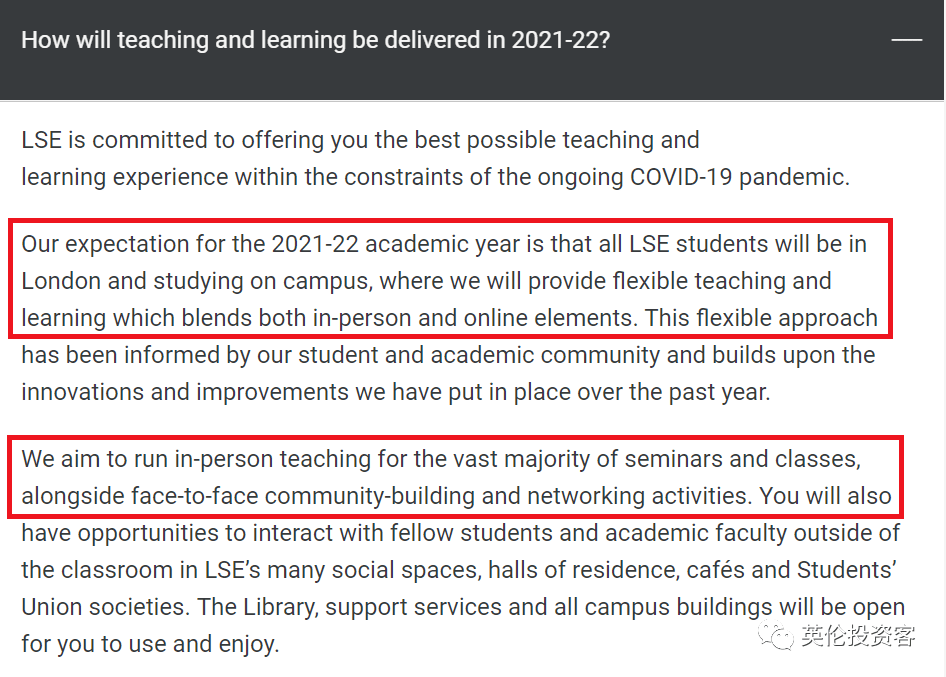The image size is (946, 677).
Task: Click the accordion header about 2021-22 teaching
Action: point(472,49)
